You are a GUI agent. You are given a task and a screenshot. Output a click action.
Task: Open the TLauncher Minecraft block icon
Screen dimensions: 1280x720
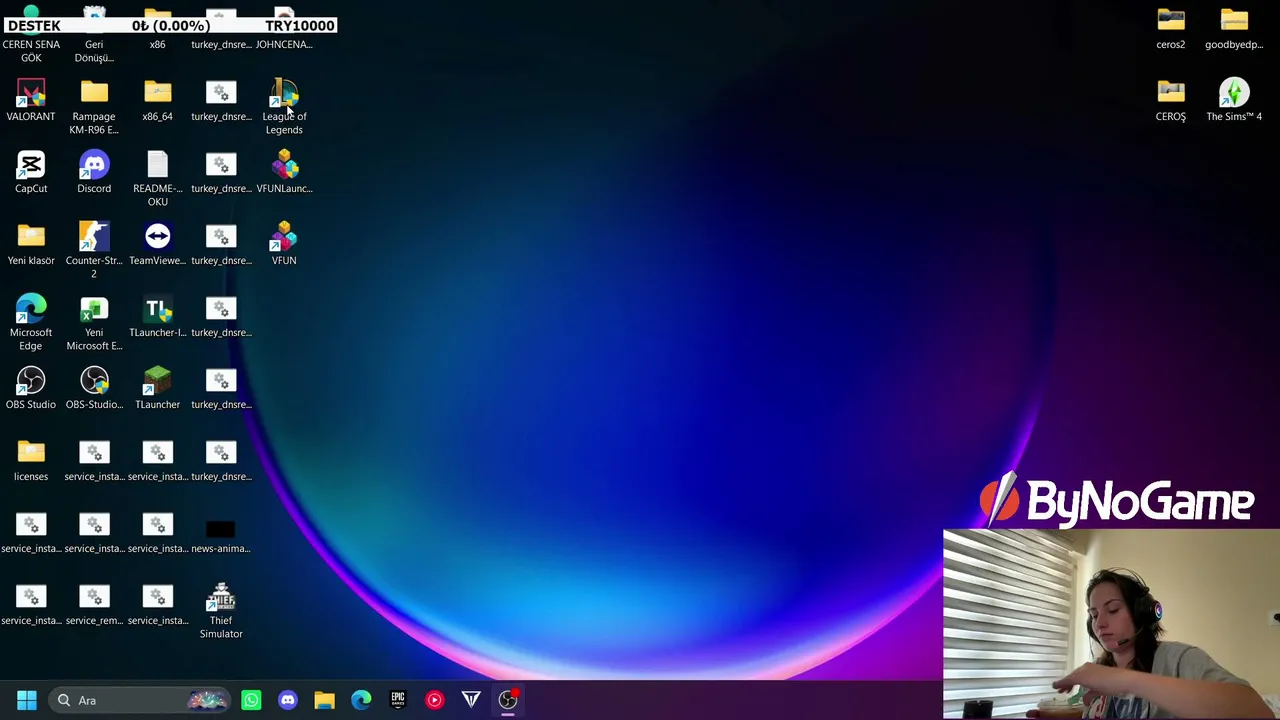tap(157, 389)
